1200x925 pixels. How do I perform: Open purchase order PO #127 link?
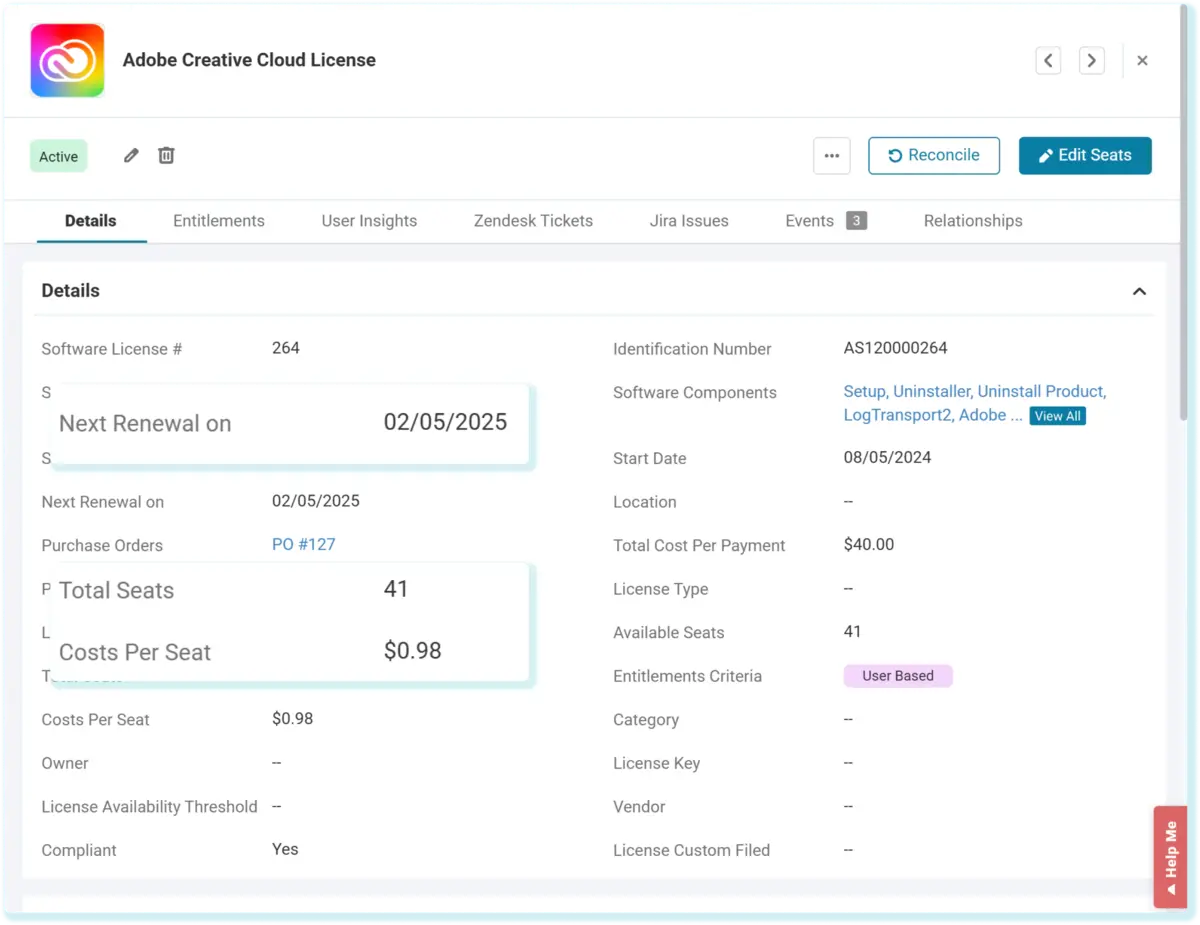pyautogui.click(x=303, y=545)
